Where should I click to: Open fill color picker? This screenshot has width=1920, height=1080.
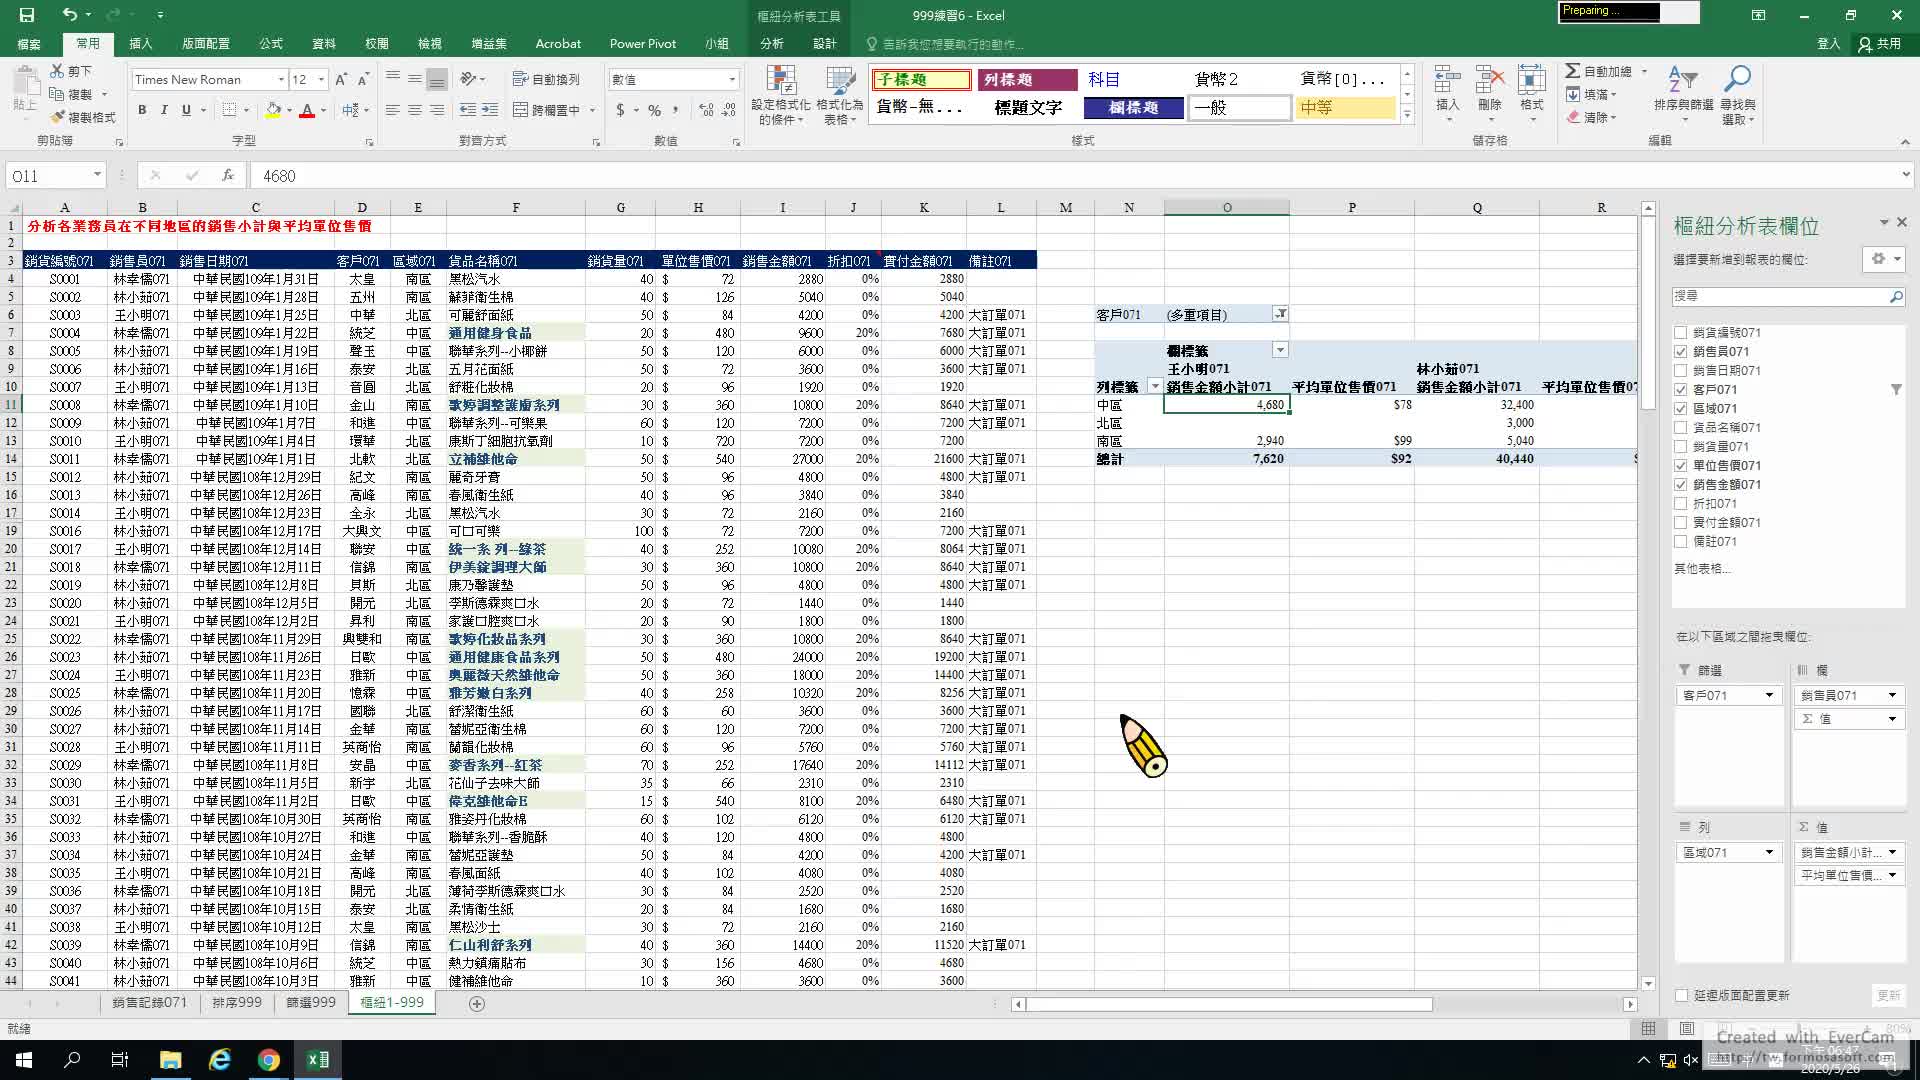coord(289,110)
